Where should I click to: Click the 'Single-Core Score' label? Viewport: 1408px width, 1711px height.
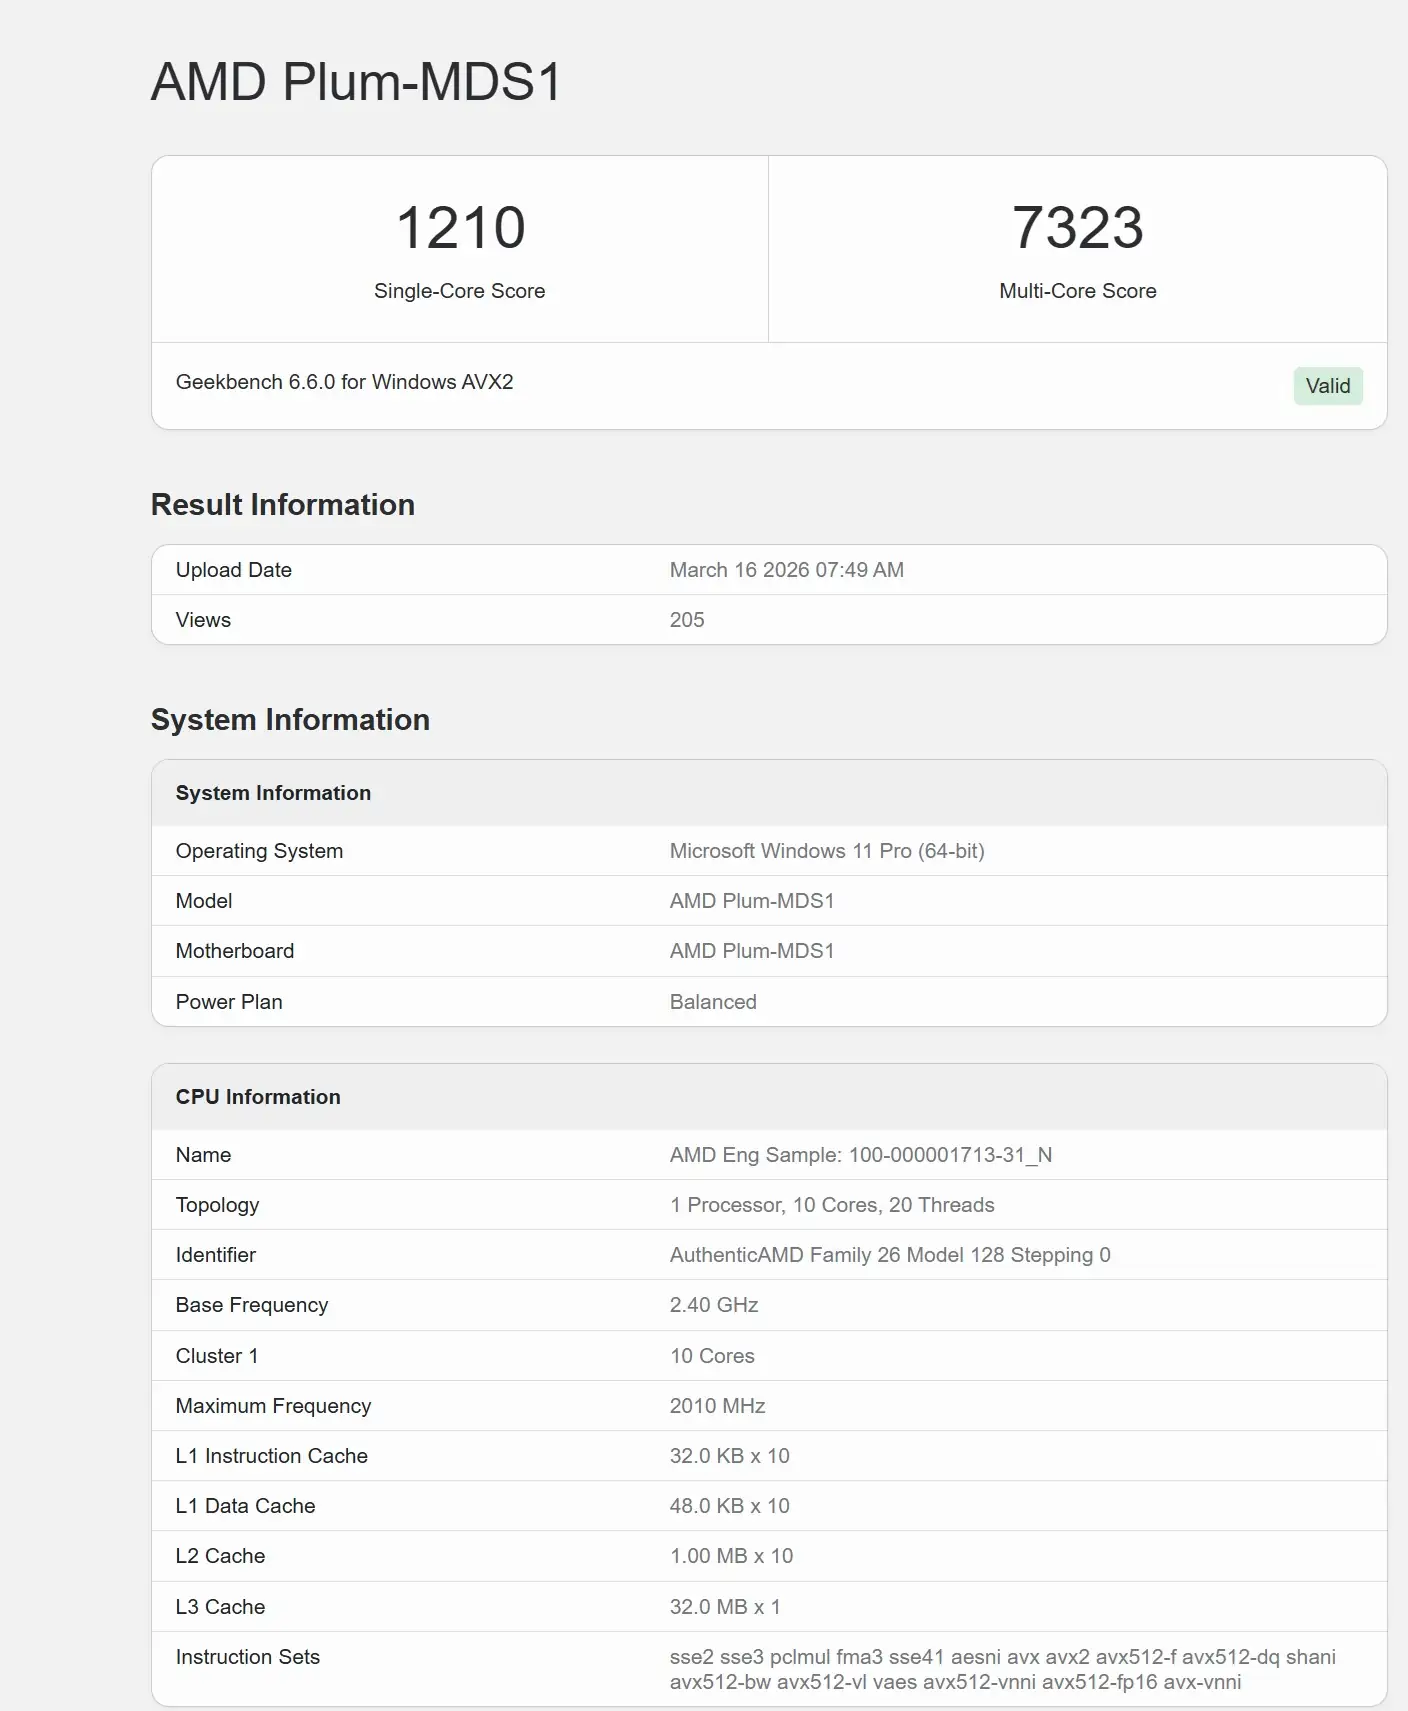[x=460, y=291]
